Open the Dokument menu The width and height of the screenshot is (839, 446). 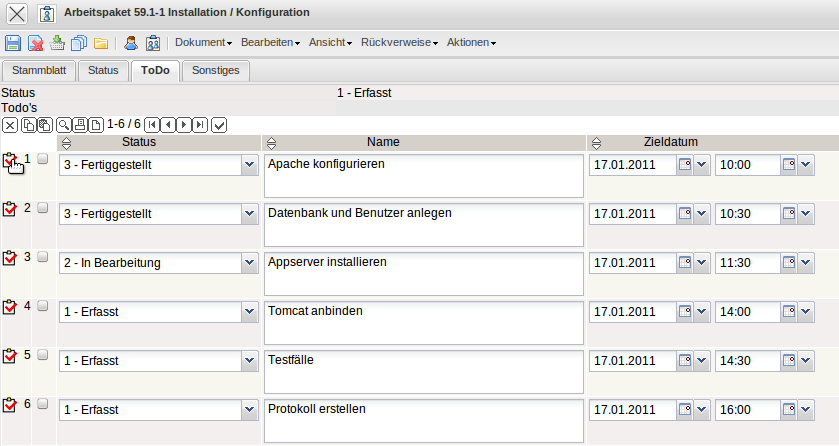[x=203, y=43]
